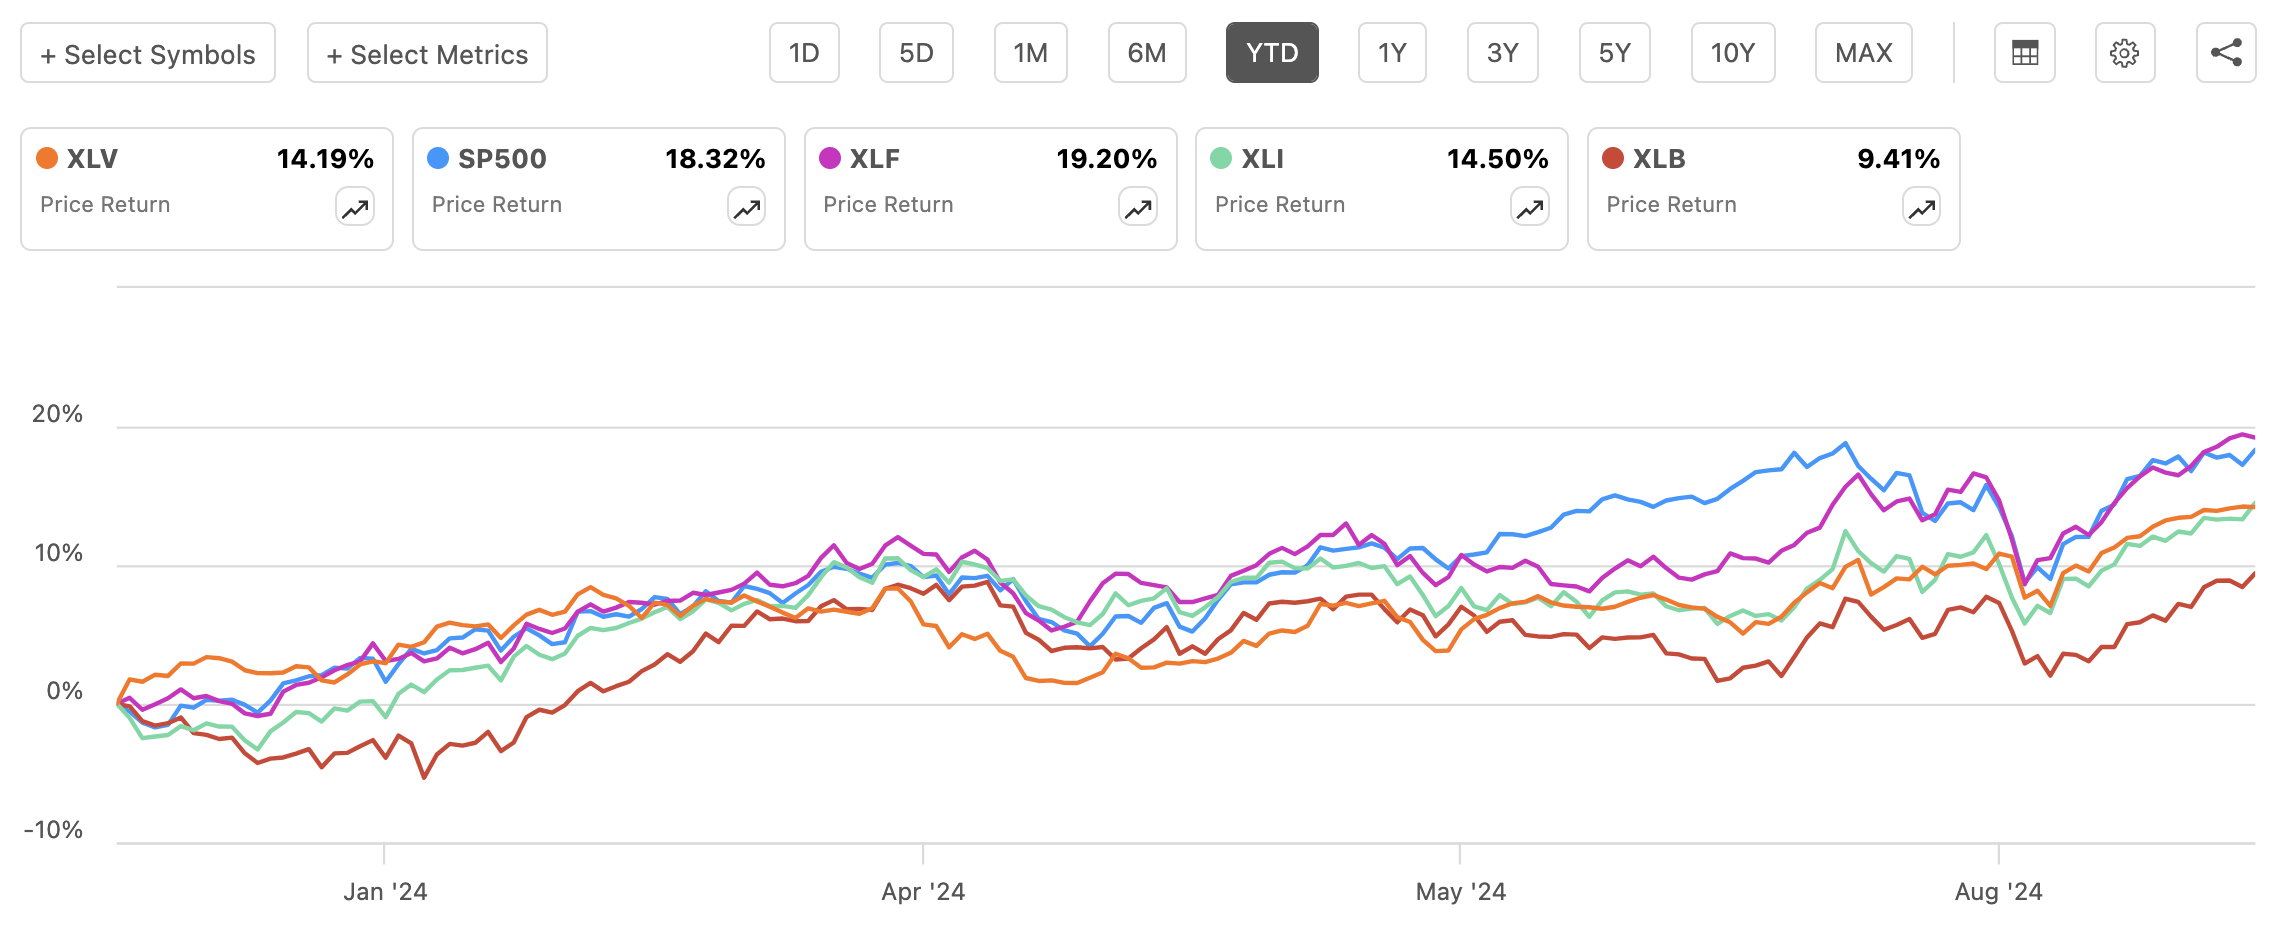Select the 1Y time range
Screen dimensions: 2292x948
click(x=1392, y=53)
